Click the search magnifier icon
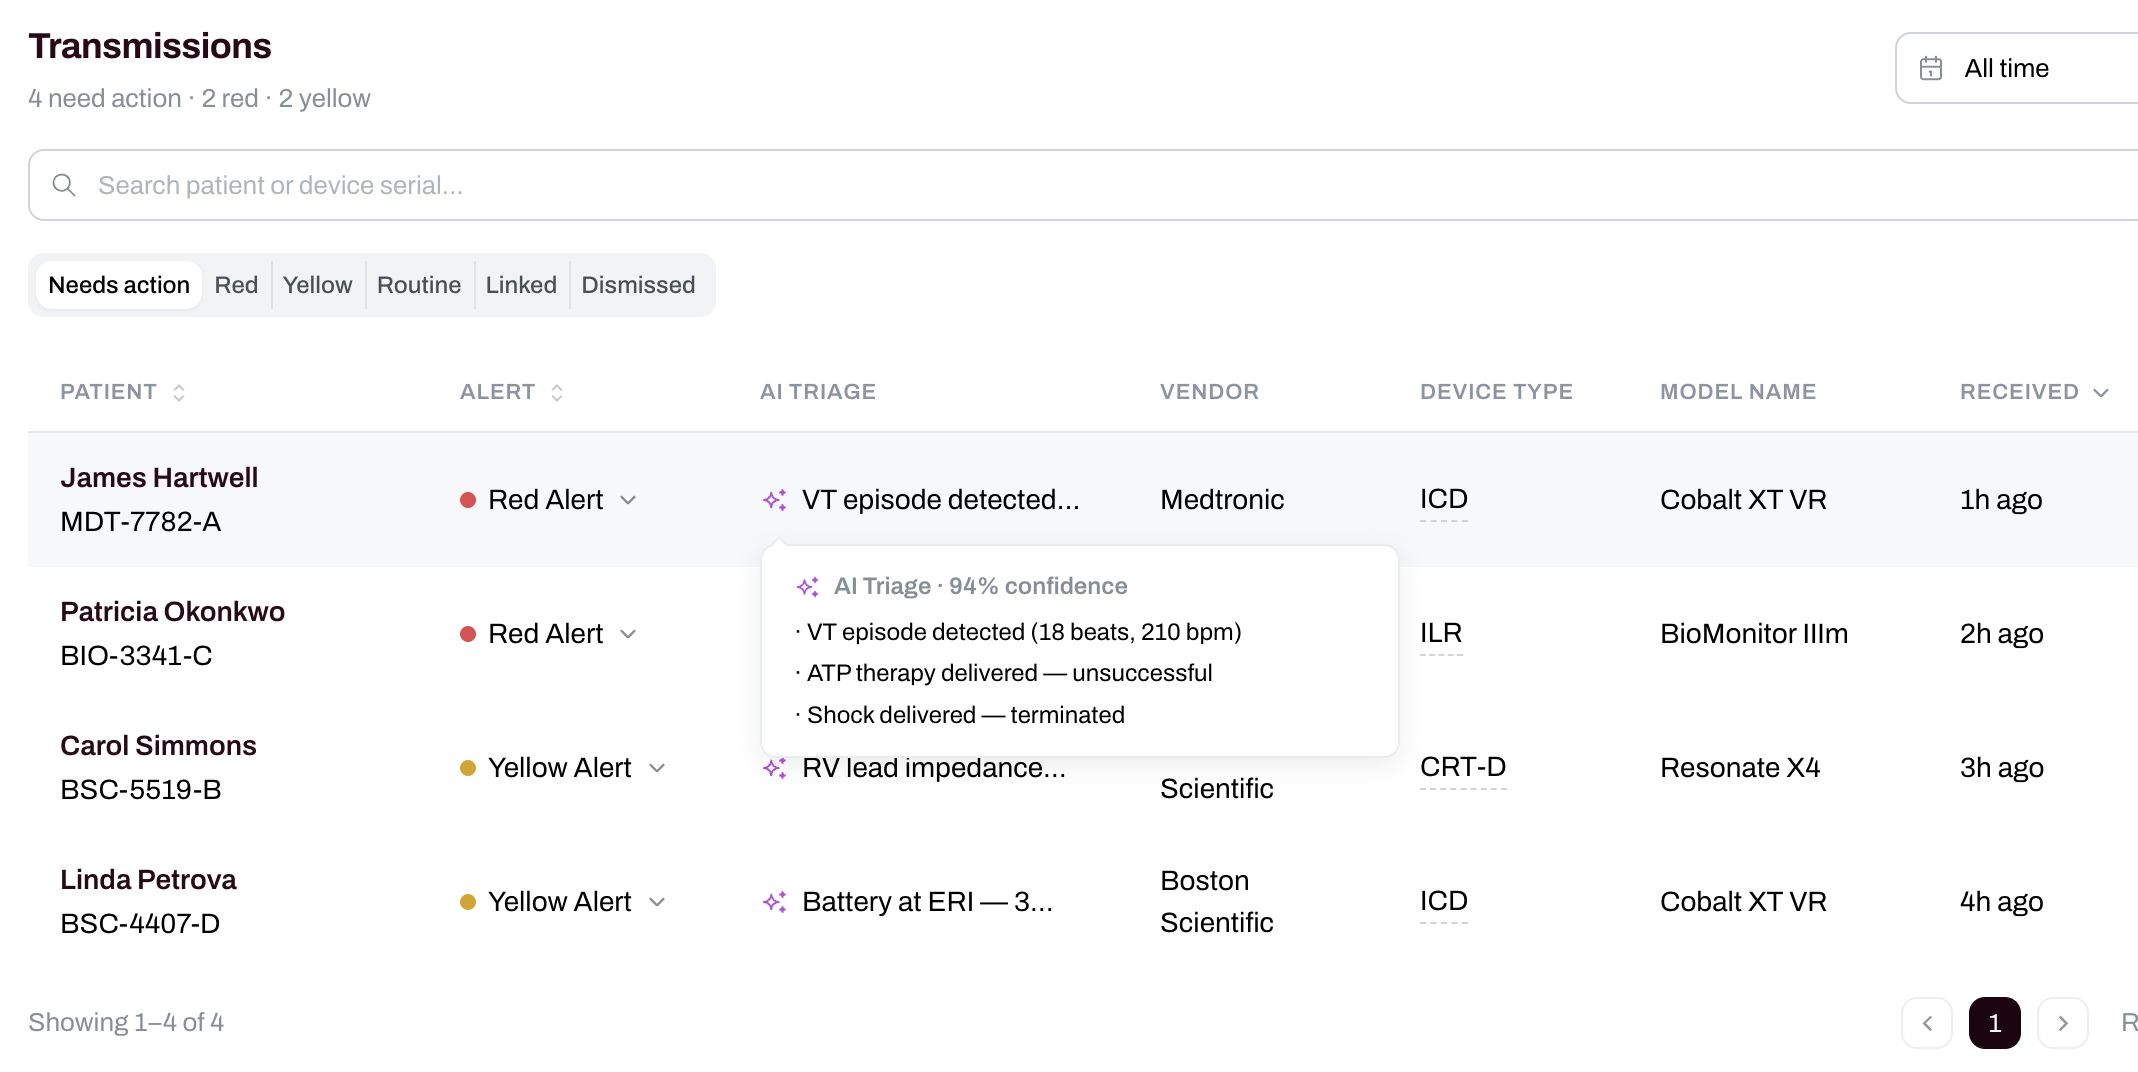The image size is (2138, 1072). point(64,185)
